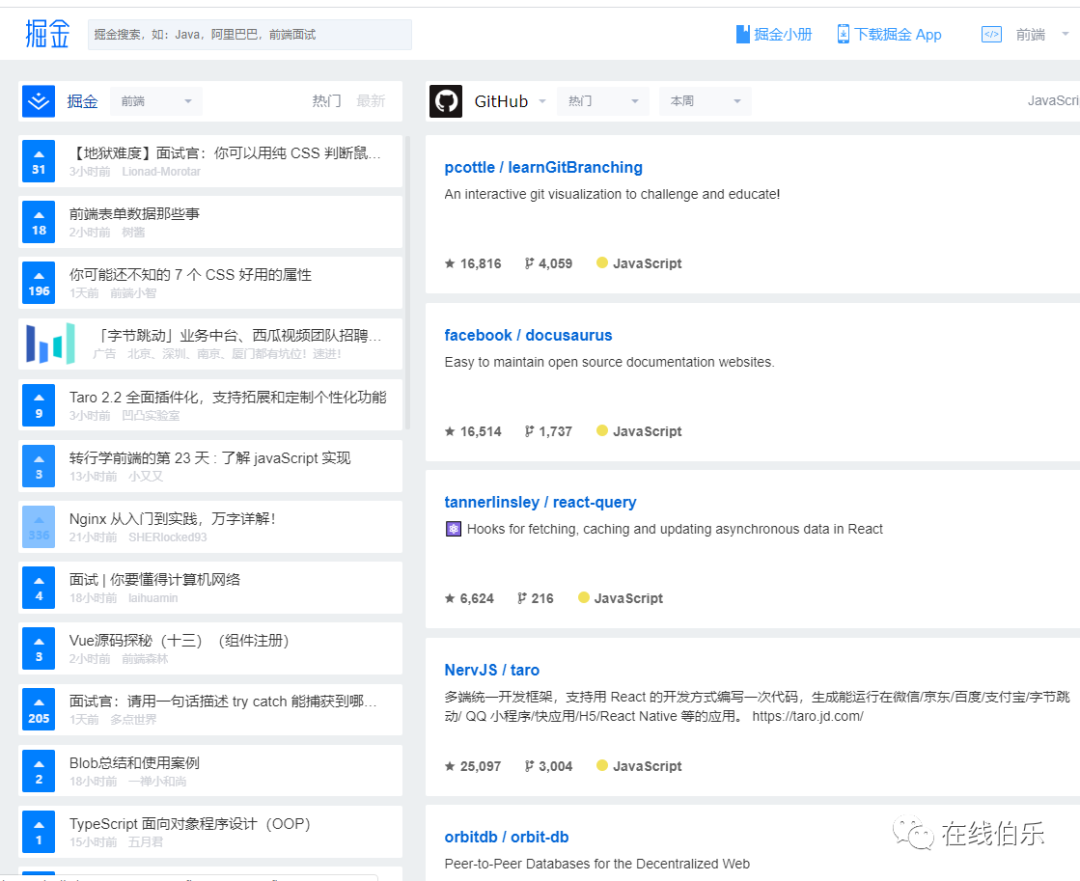
Task: Click the 16,514 star count of docusaurus
Action: click(x=473, y=432)
